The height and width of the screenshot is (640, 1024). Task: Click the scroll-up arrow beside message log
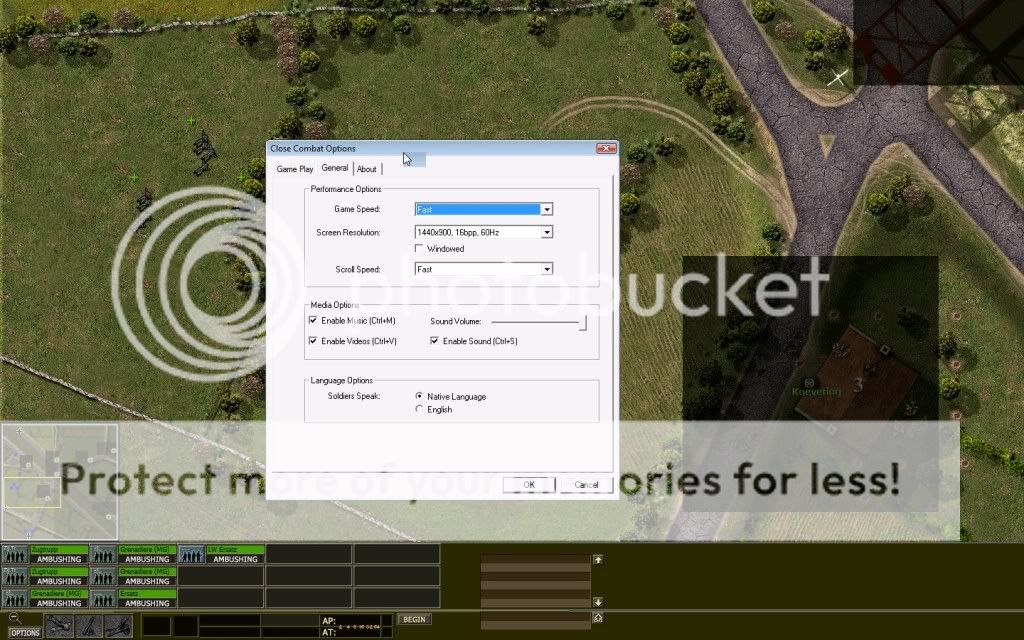pyautogui.click(x=598, y=560)
